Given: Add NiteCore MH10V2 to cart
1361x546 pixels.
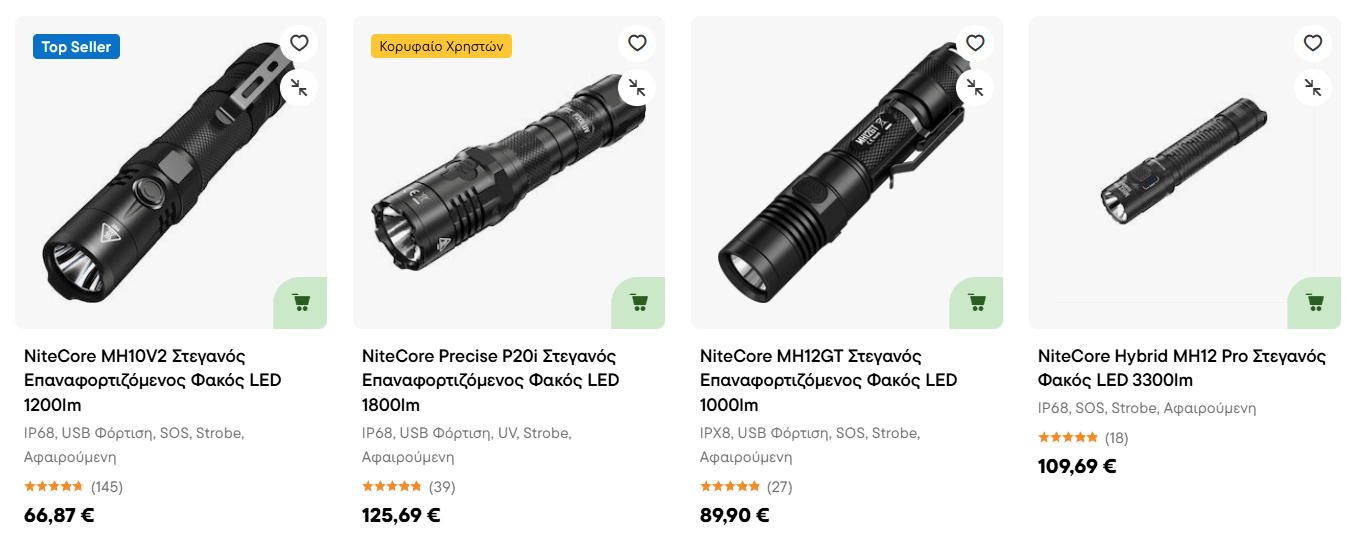Looking at the screenshot, I should (300, 302).
